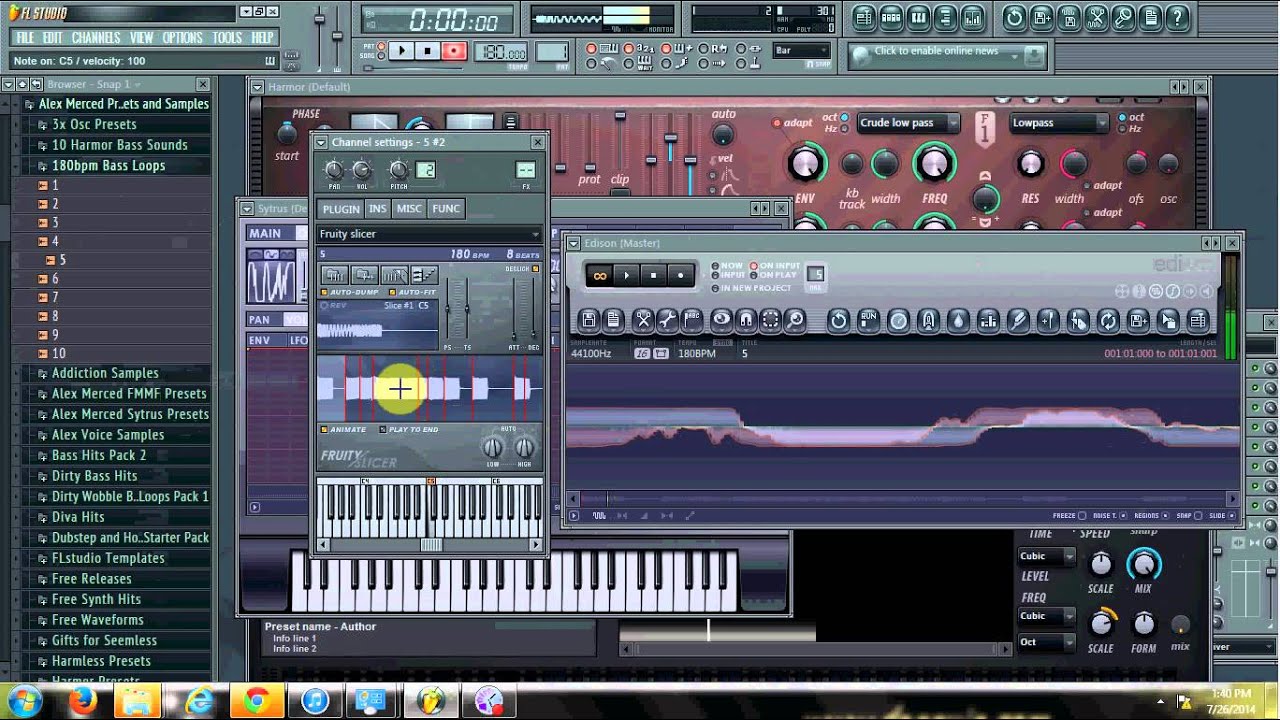Switch to the MISC tab in Channel settings

coord(409,208)
